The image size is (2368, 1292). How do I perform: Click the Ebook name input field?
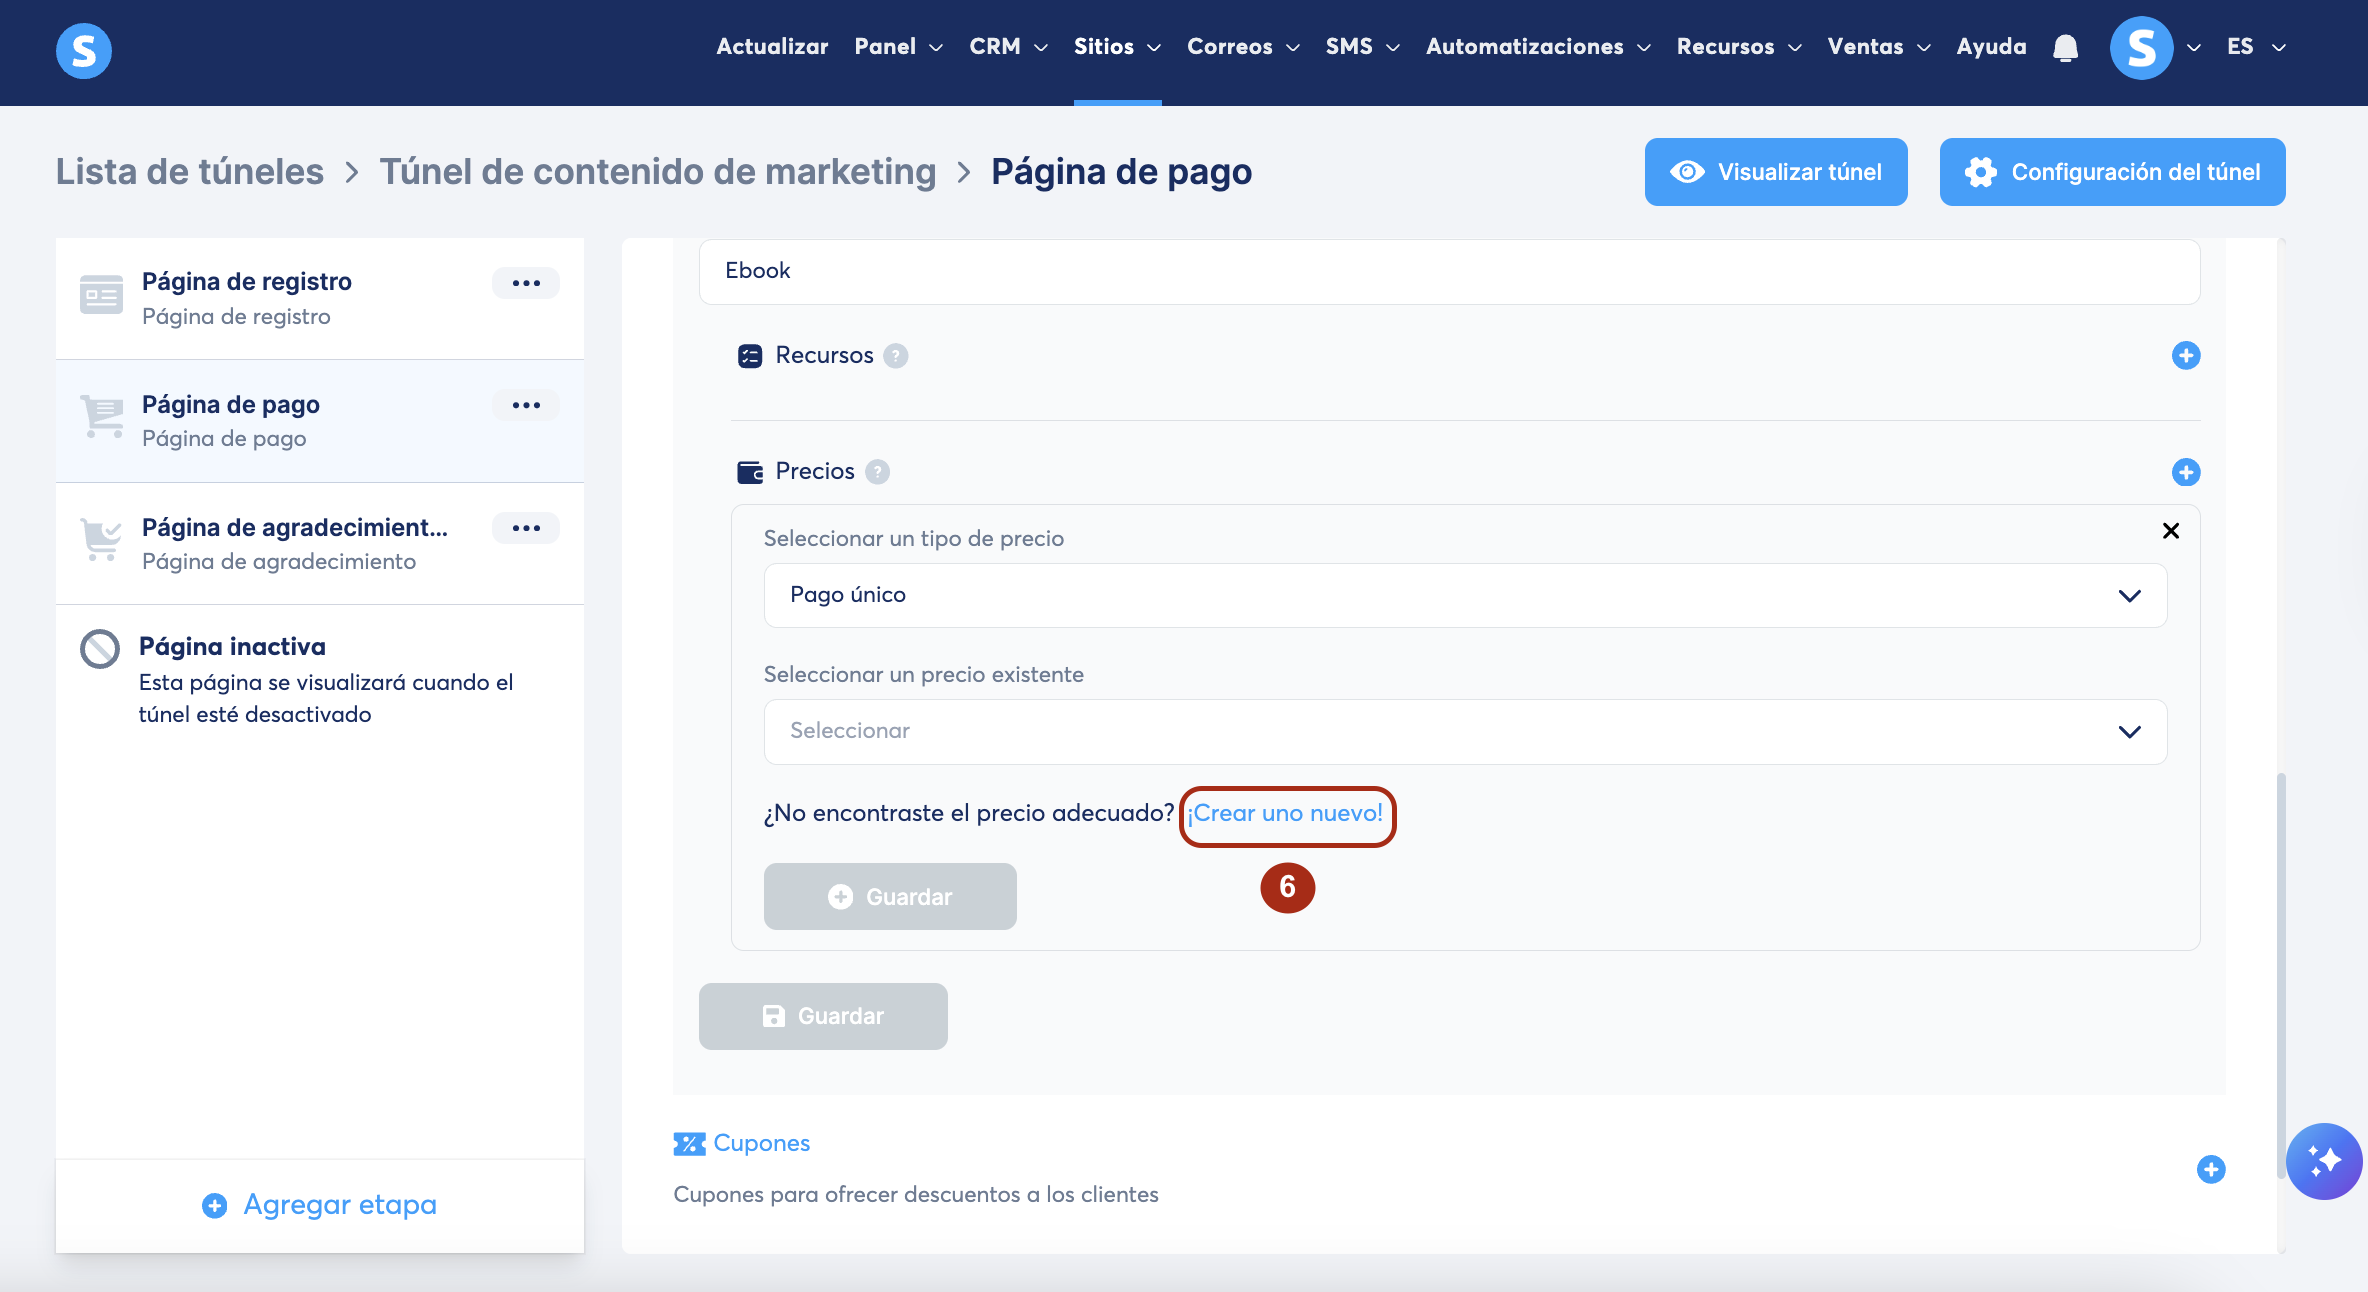click(1448, 271)
